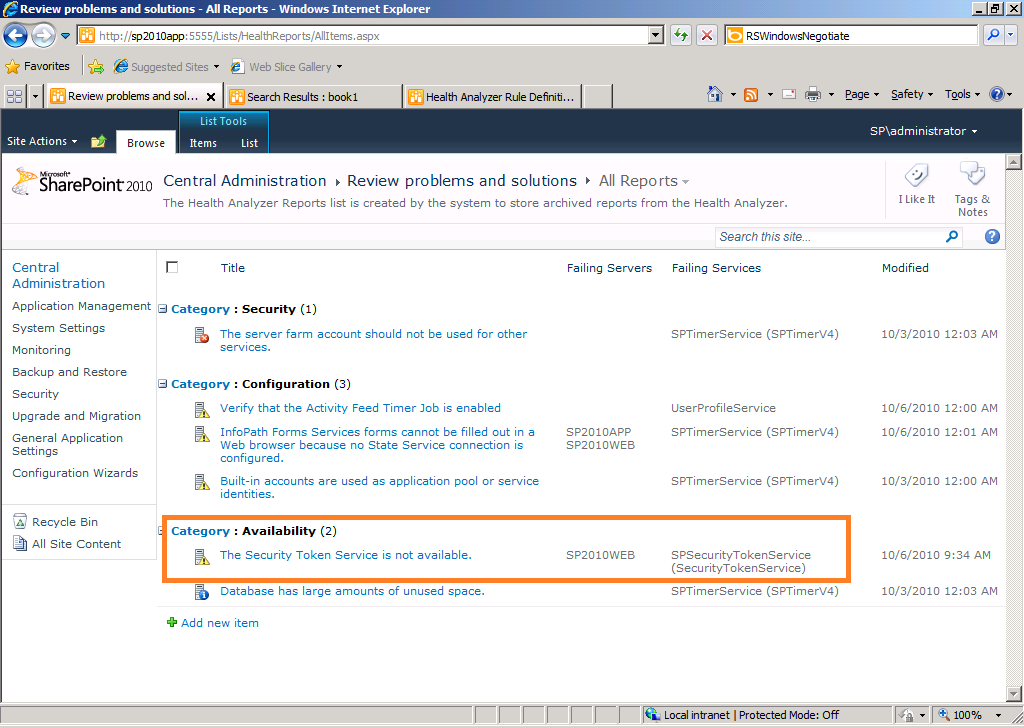Open the Page menu in command bar

861,95
